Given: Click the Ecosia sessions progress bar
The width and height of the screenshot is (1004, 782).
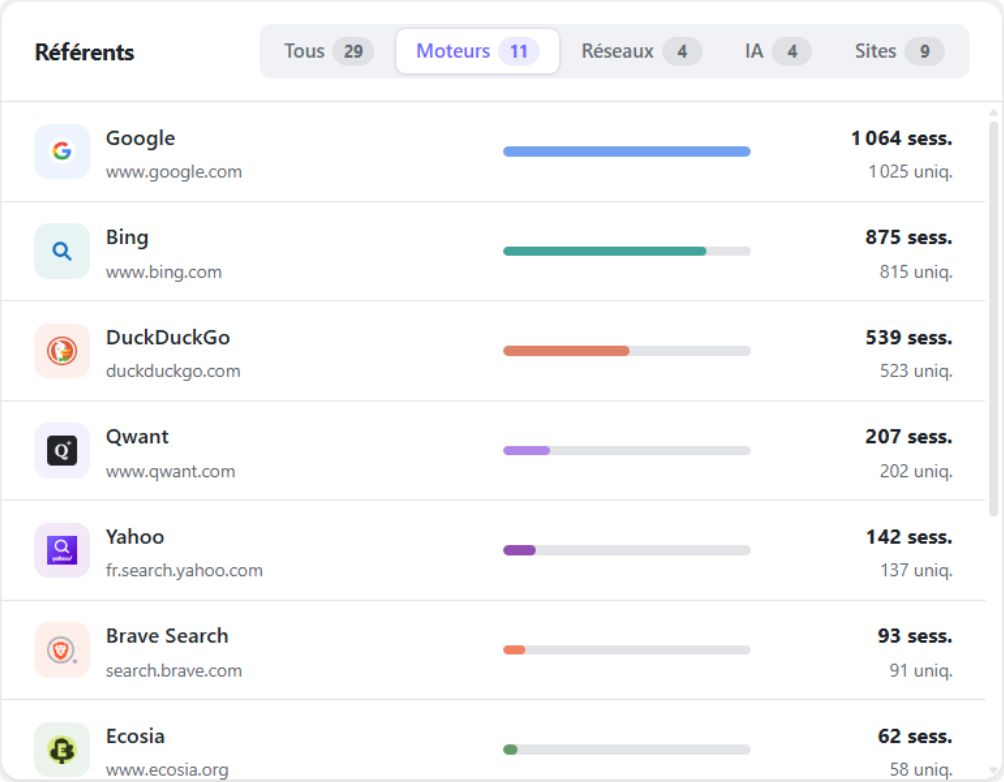Looking at the screenshot, I should click(627, 749).
